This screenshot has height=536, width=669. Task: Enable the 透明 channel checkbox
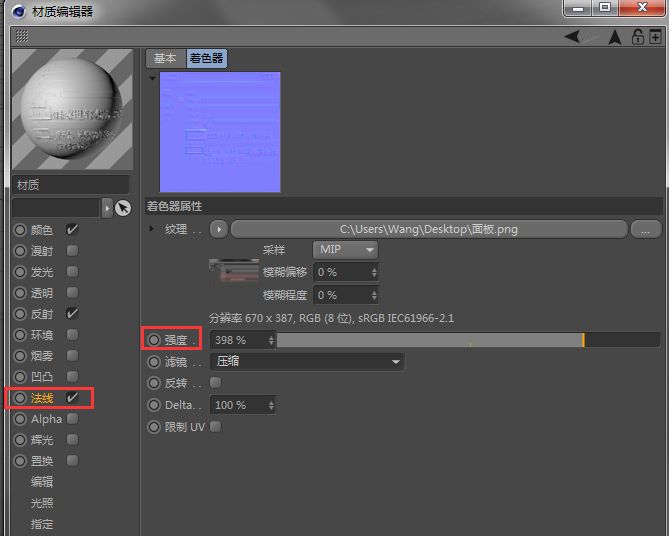coord(73,292)
